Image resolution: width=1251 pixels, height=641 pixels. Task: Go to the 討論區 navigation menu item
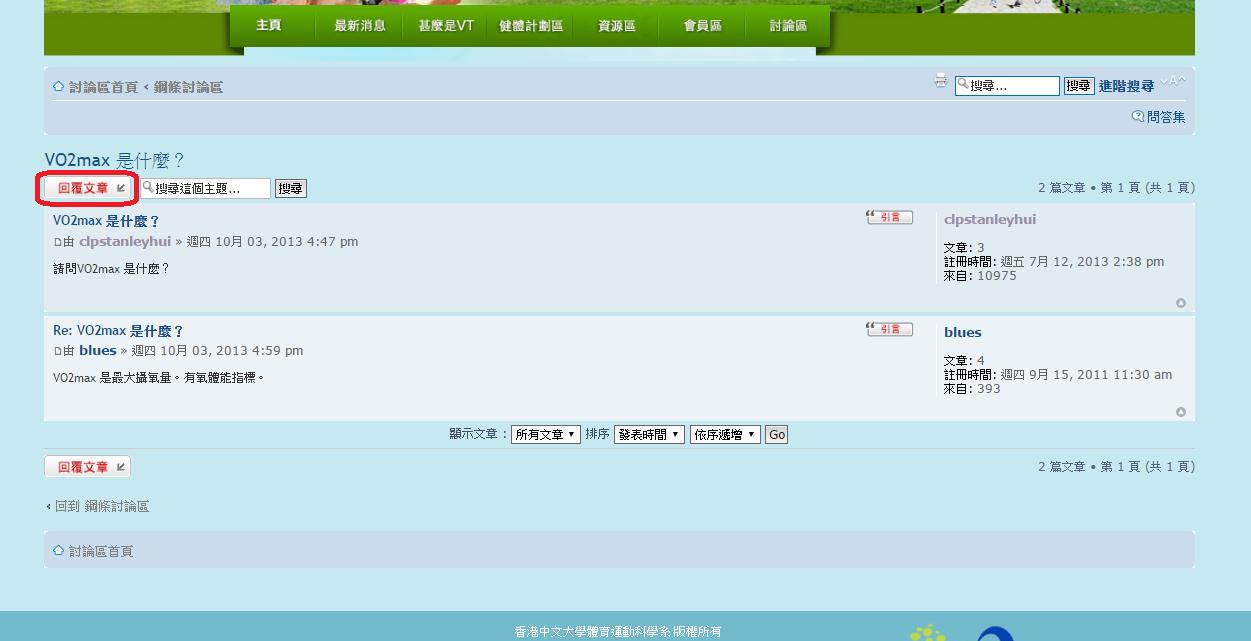coord(788,26)
